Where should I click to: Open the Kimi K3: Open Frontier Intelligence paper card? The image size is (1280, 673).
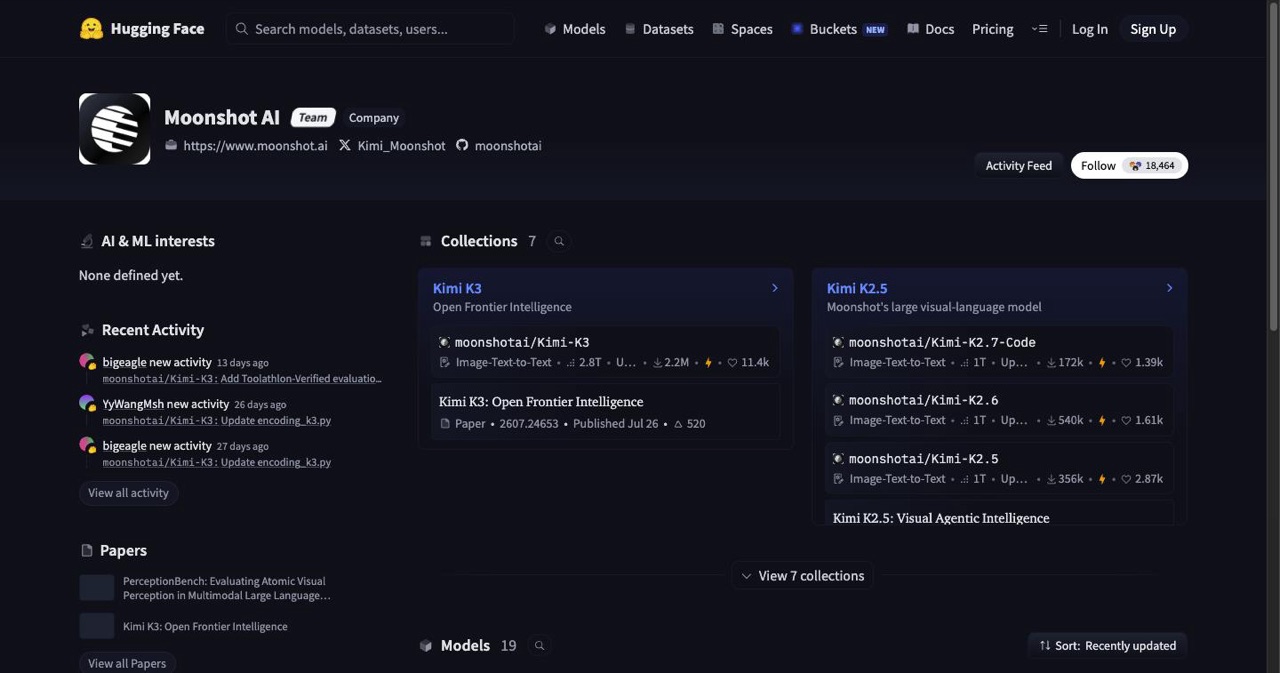pyautogui.click(x=605, y=412)
